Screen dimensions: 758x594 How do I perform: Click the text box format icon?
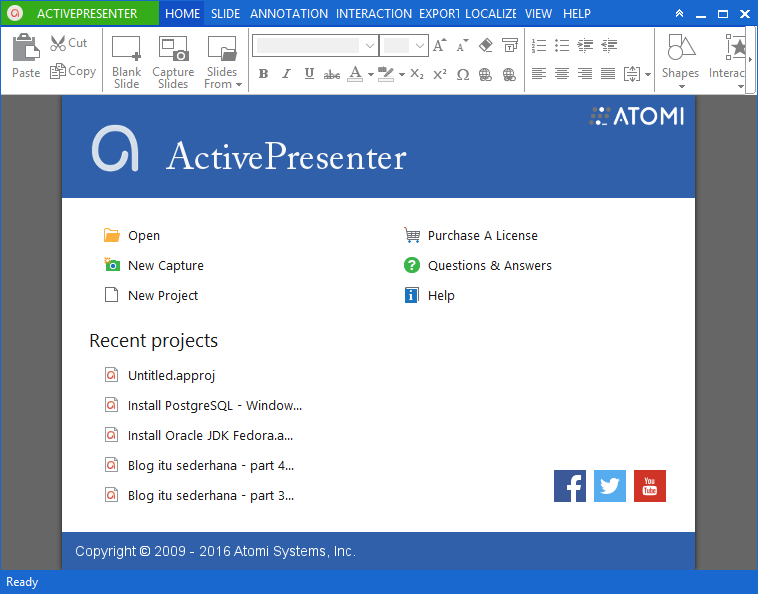click(x=510, y=45)
